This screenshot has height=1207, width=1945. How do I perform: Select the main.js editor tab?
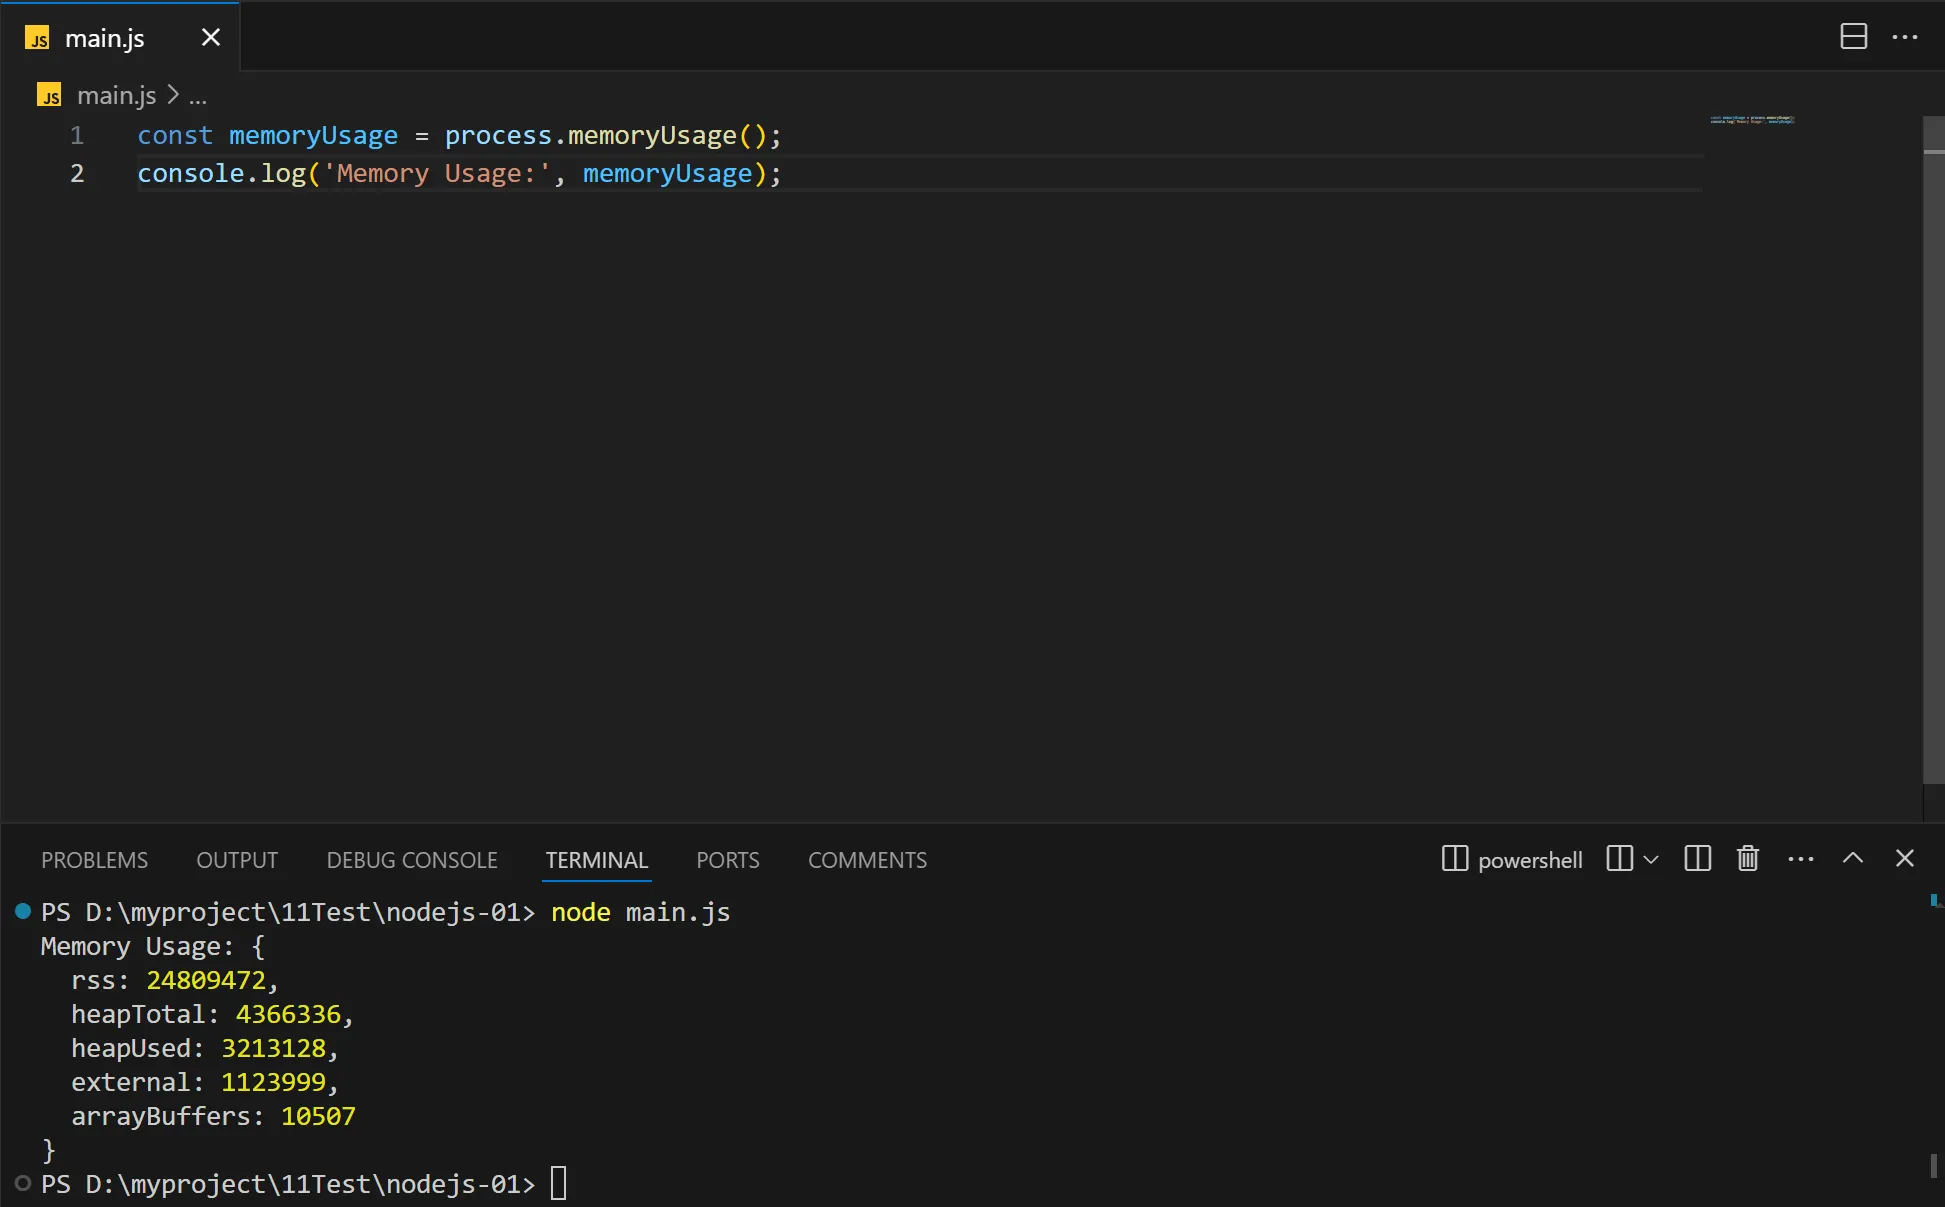click(x=120, y=37)
